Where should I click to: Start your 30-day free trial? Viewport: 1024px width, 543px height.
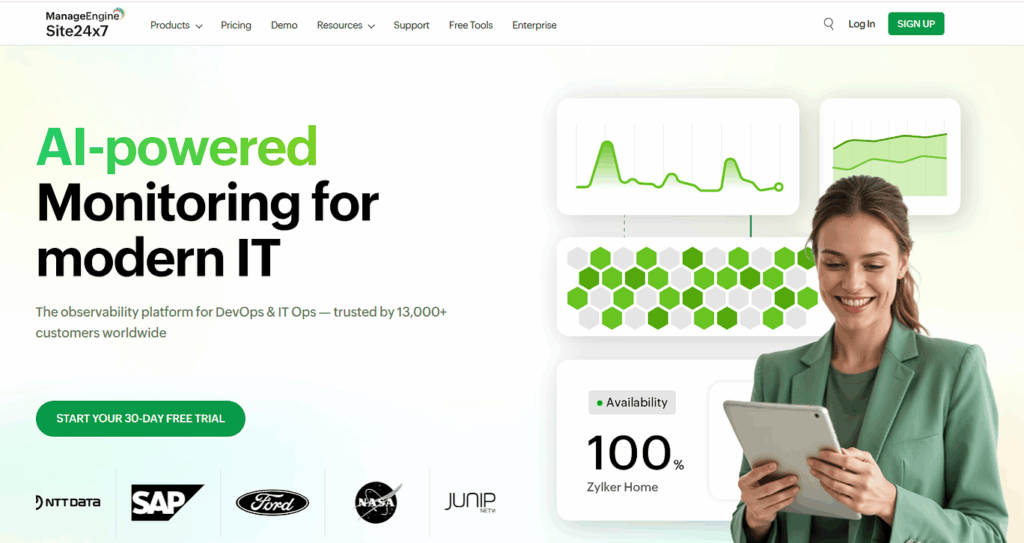point(140,419)
